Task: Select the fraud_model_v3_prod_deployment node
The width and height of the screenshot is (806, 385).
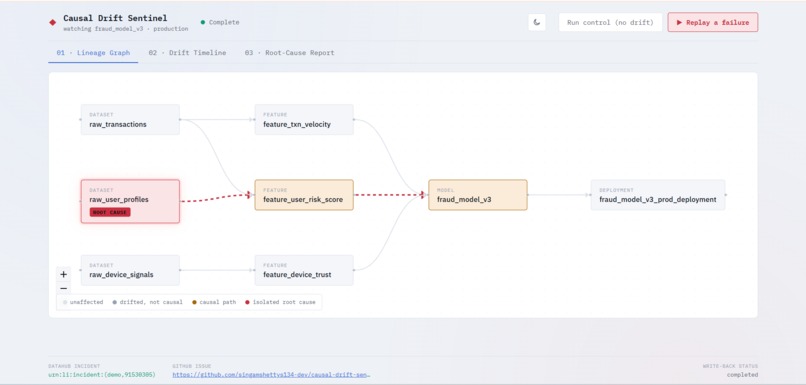Action: pos(657,195)
